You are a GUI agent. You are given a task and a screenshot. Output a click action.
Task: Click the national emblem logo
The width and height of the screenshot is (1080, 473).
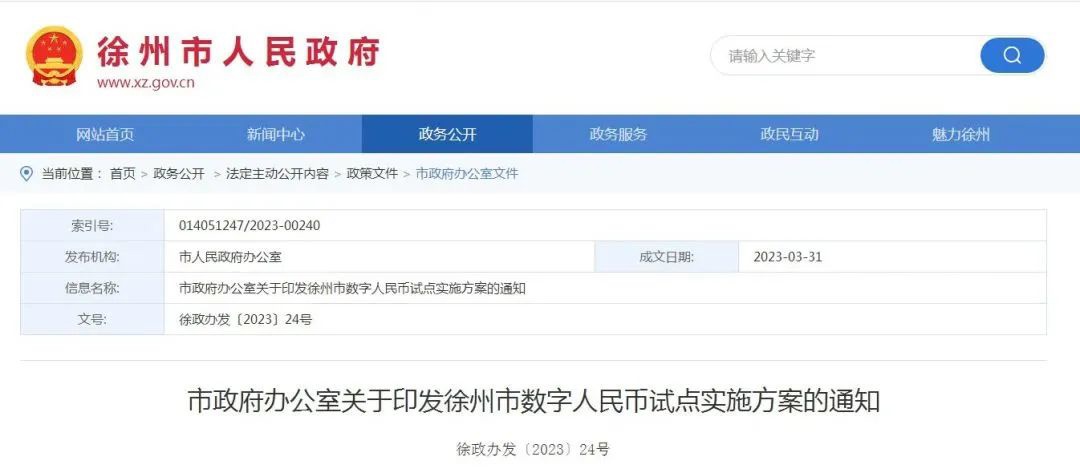pos(54,56)
